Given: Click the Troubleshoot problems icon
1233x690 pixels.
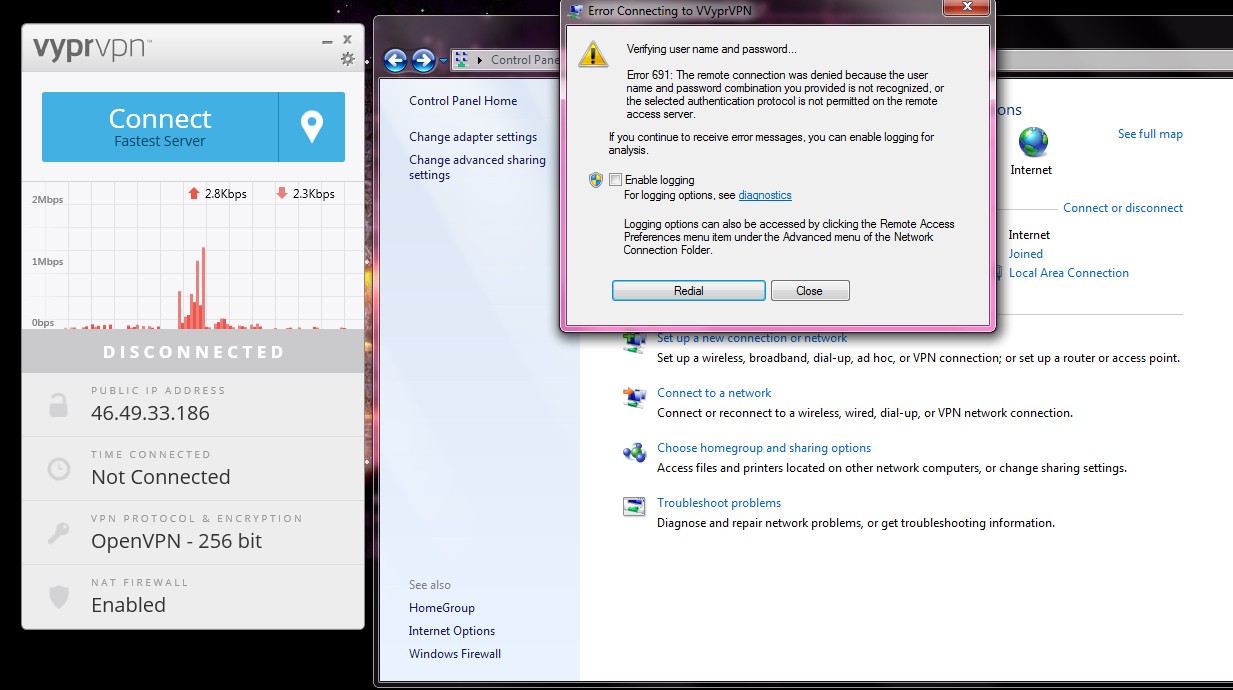Looking at the screenshot, I should coord(634,507).
